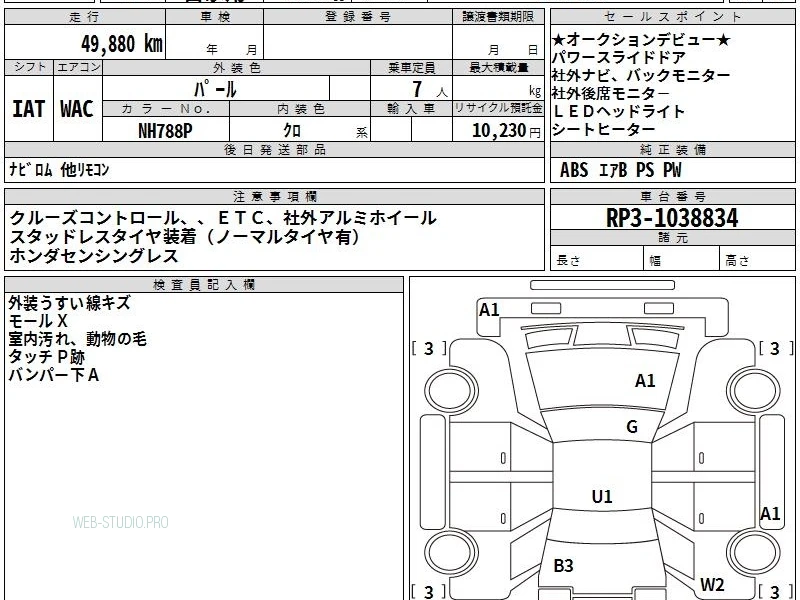Select the シートヒーター line
The width and height of the screenshot is (800, 600).
coord(603,129)
